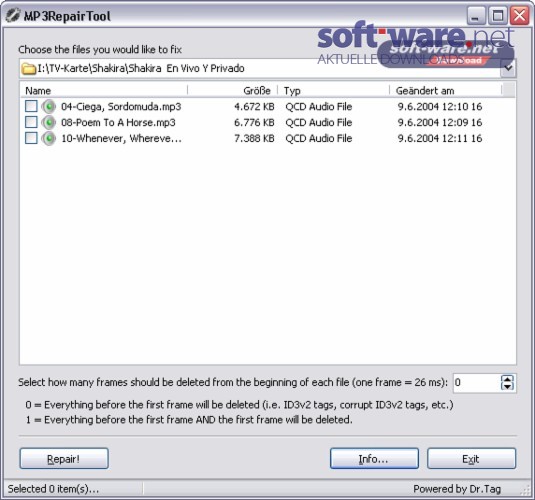Click the audio icon for the 10-Whenever file
Image resolution: width=535 pixels, height=500 pixels.
[48, 138]
